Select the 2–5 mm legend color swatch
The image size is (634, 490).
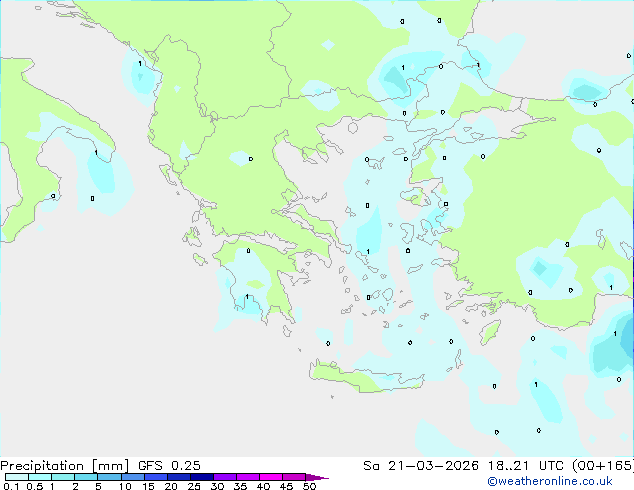(86, 477)
